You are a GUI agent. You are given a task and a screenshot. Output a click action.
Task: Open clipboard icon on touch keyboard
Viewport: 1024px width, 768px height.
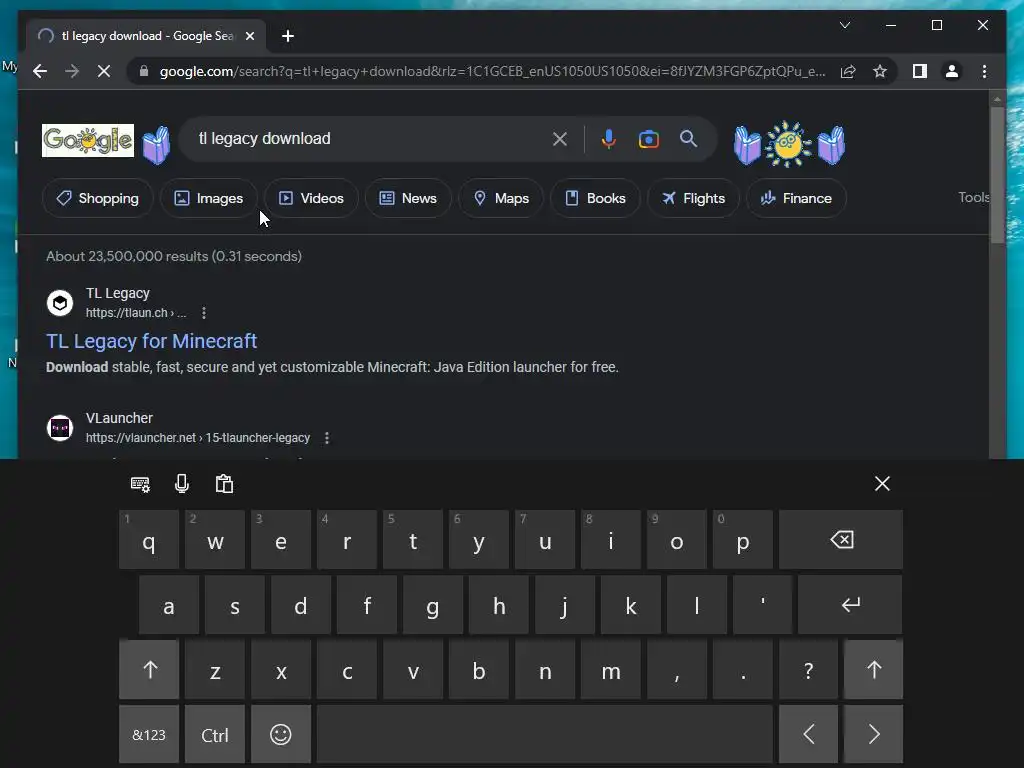pos(224,484)
